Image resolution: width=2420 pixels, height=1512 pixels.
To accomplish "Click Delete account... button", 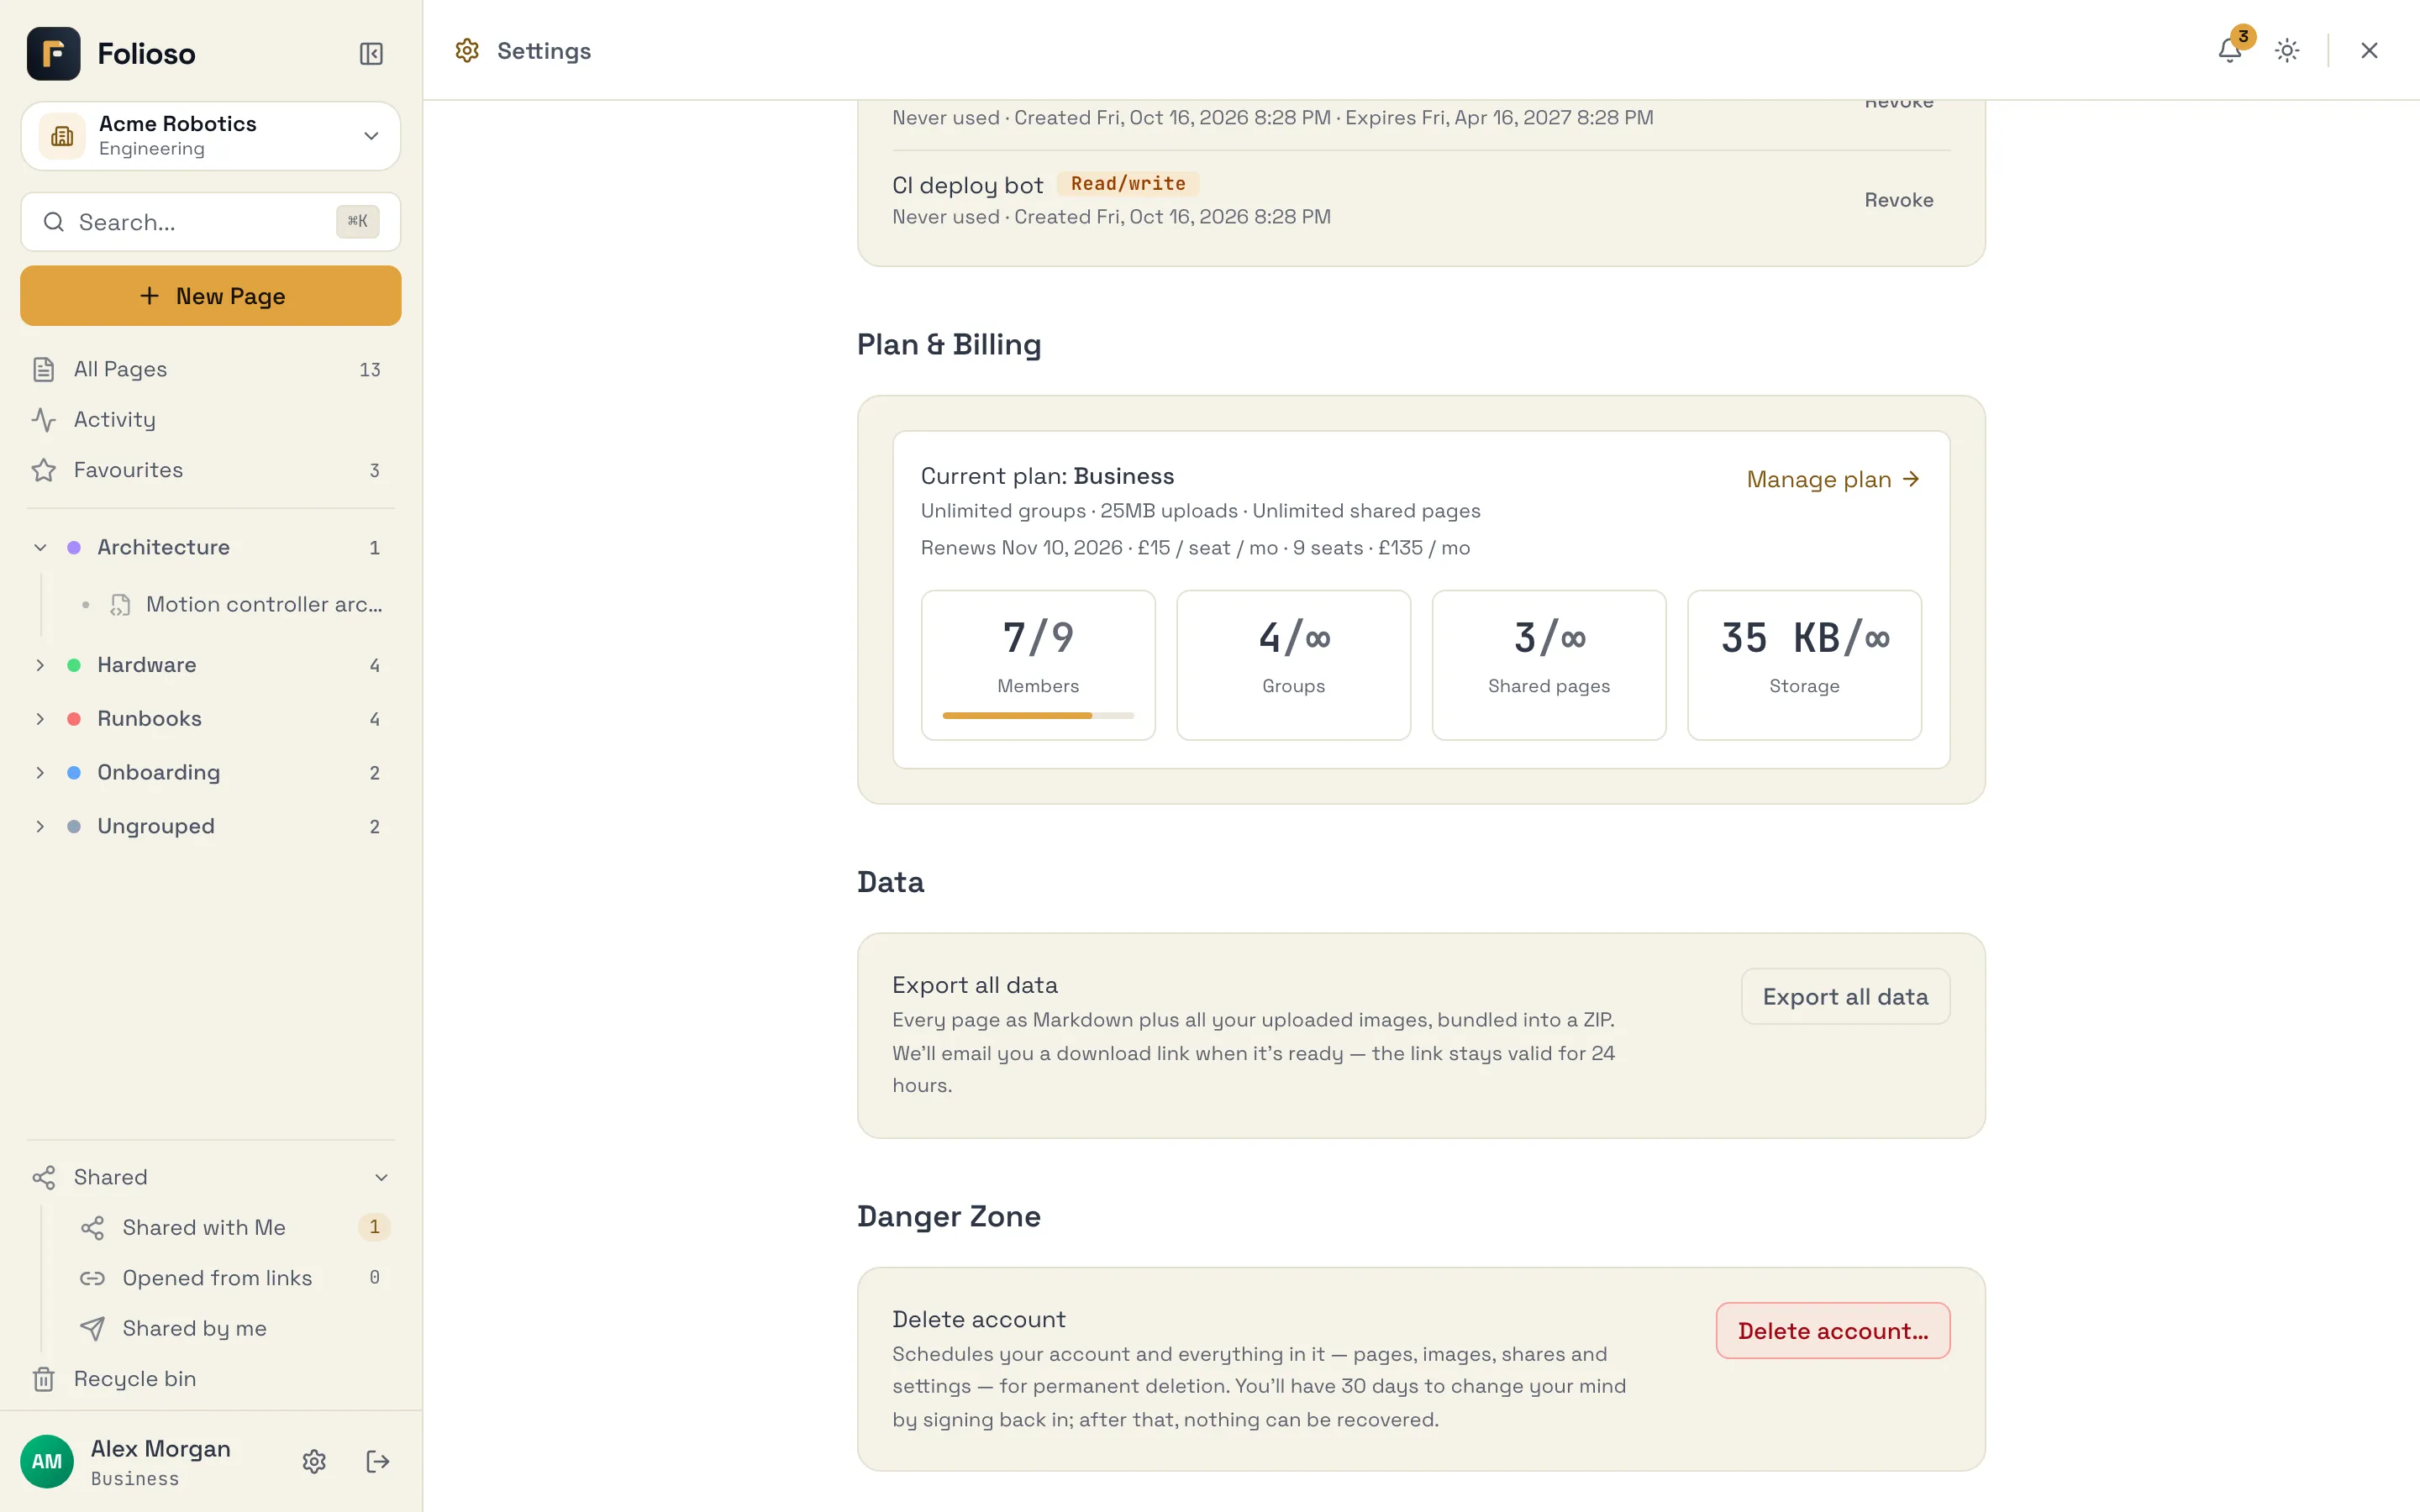I will click(x=1832, y=1330).
